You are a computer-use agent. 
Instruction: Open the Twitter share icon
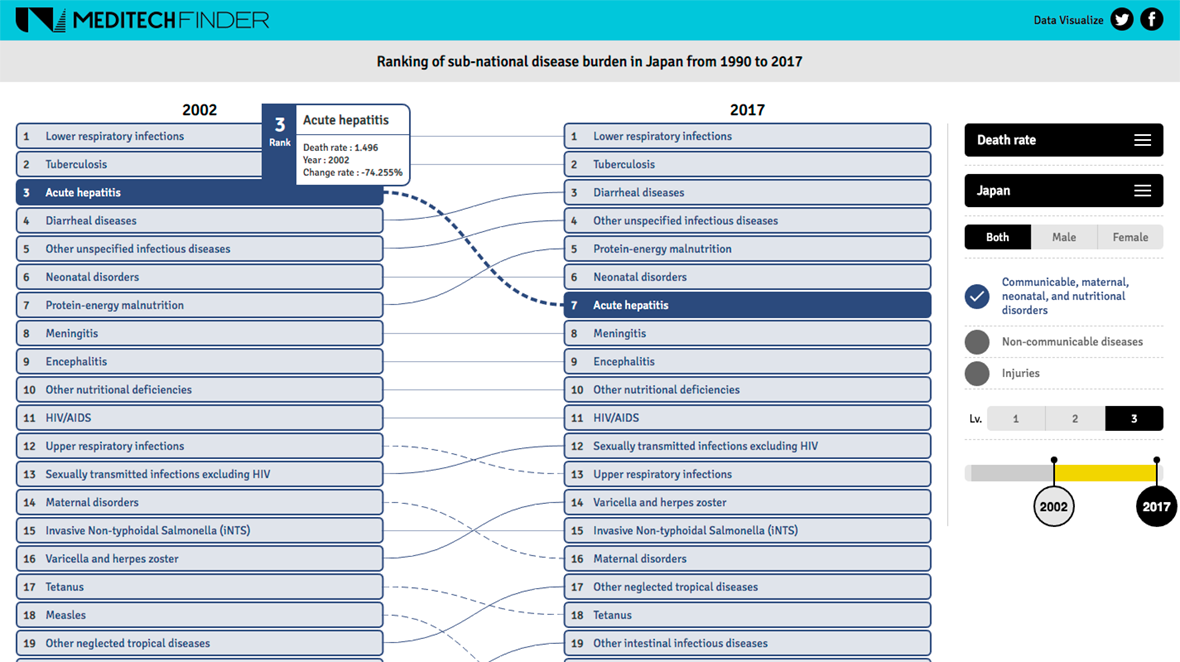[x=1122, y=20]
